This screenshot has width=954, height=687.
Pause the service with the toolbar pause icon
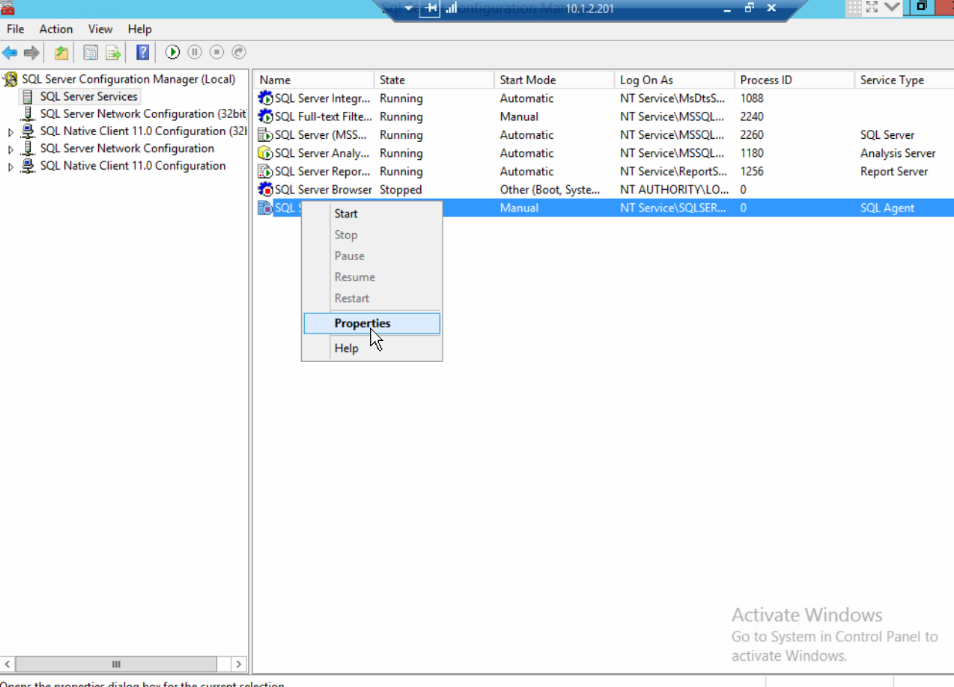point(195,52)
